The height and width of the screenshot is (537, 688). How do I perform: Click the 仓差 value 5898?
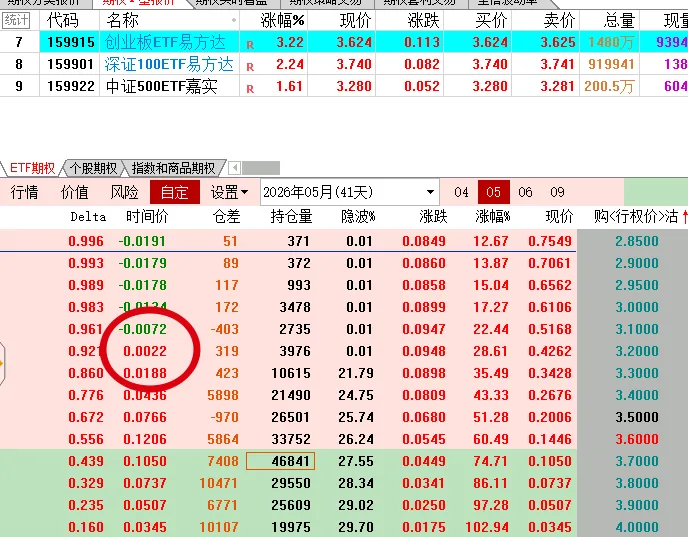(223, 395)
